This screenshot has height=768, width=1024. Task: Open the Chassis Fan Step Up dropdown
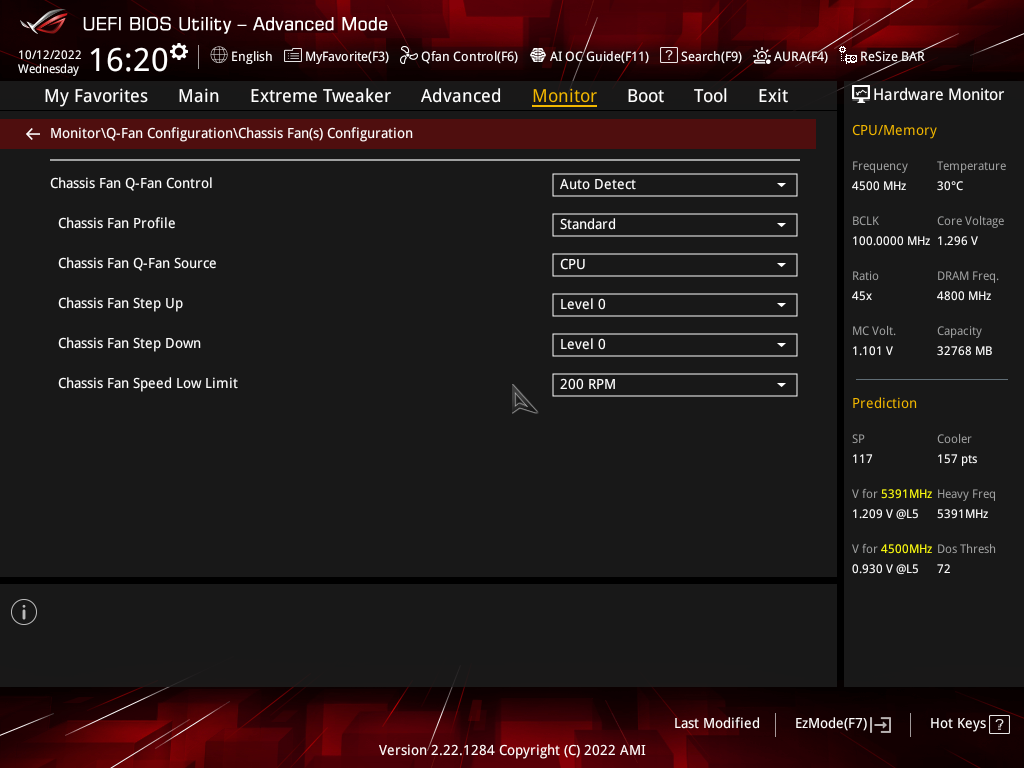[675, 305]
